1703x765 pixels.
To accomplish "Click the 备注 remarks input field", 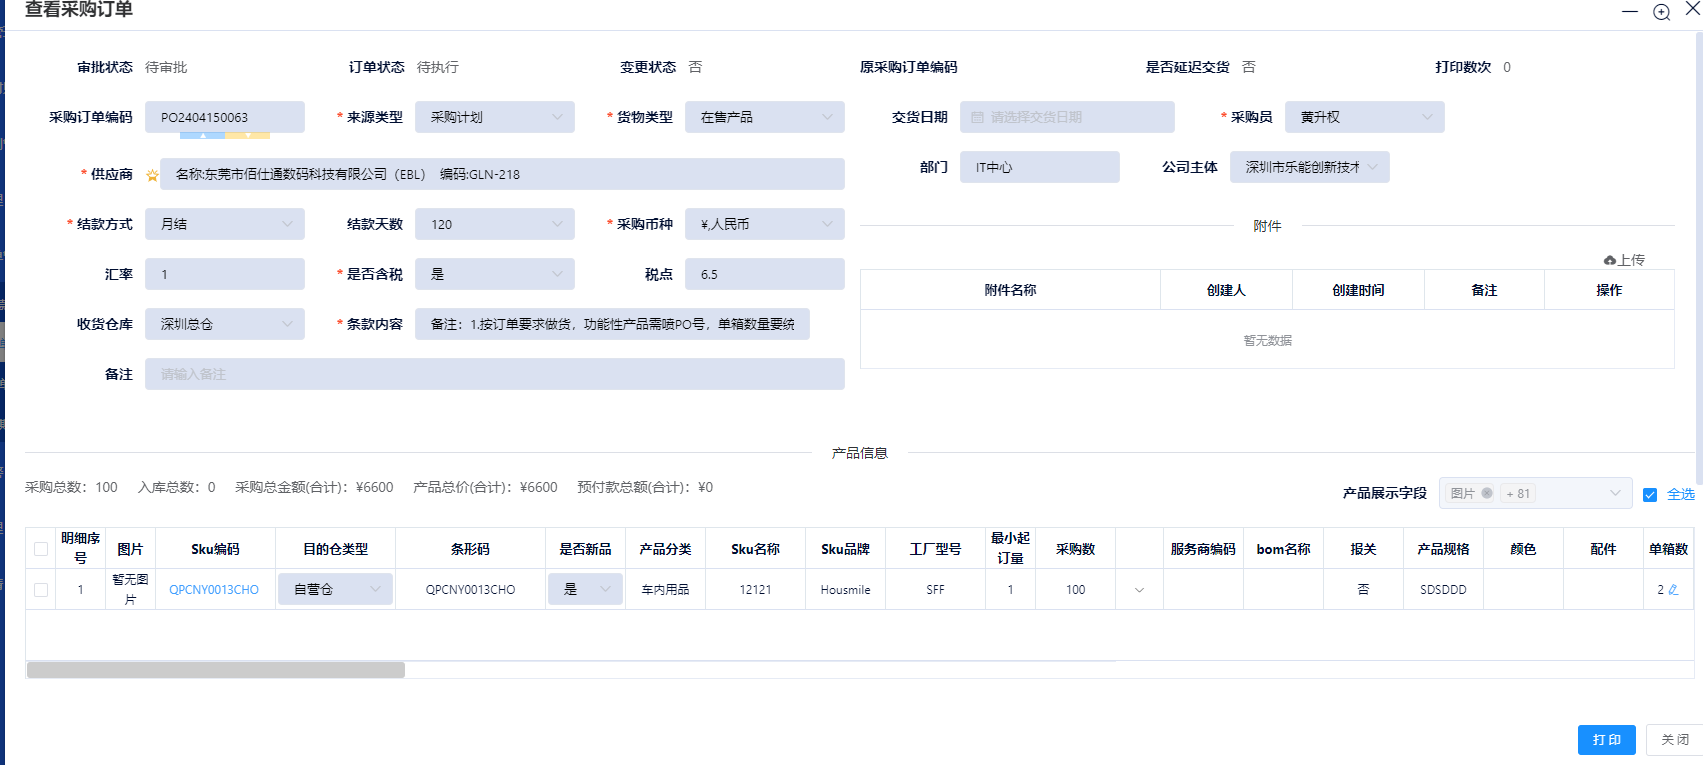I will 495,374.
